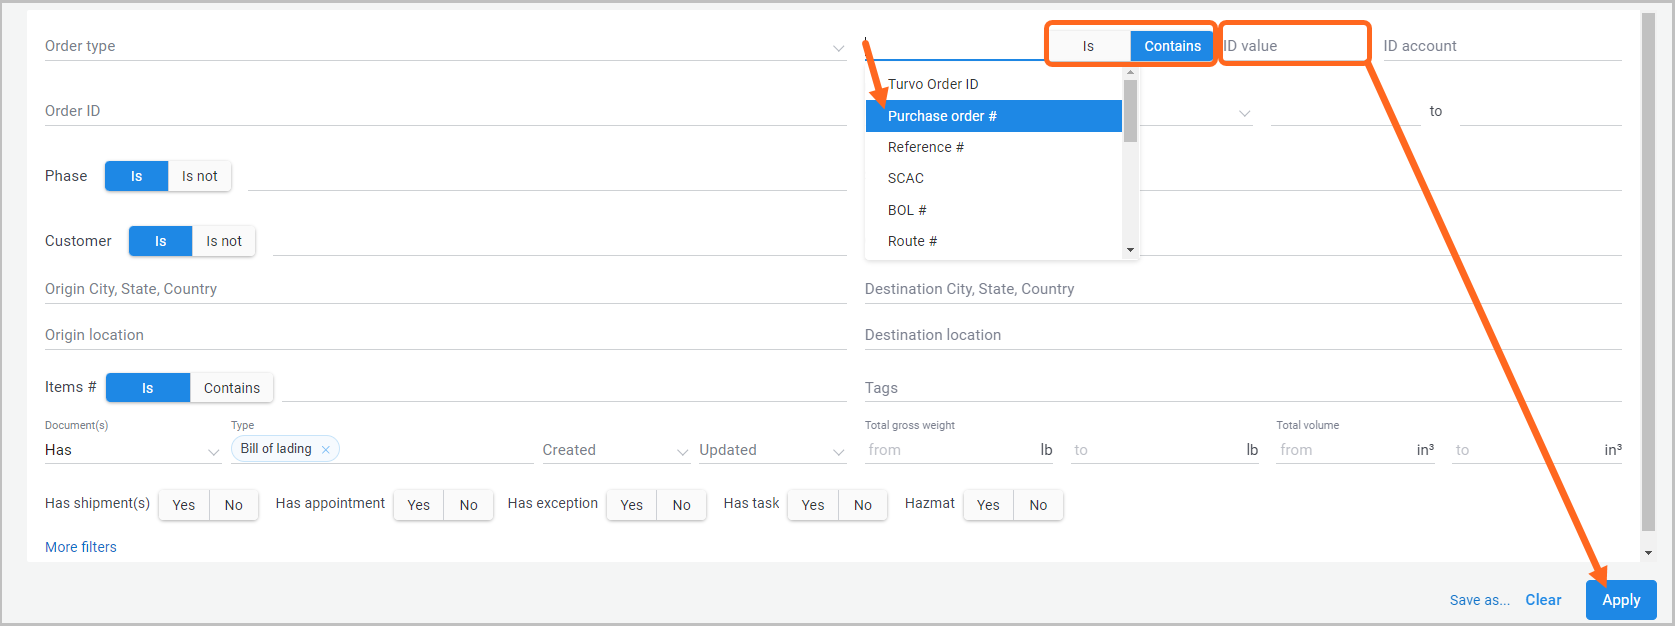The width and height of the screenshot is (1675, 626).
Task: Remove the Bill of lading chip
Action: (326, 450)
